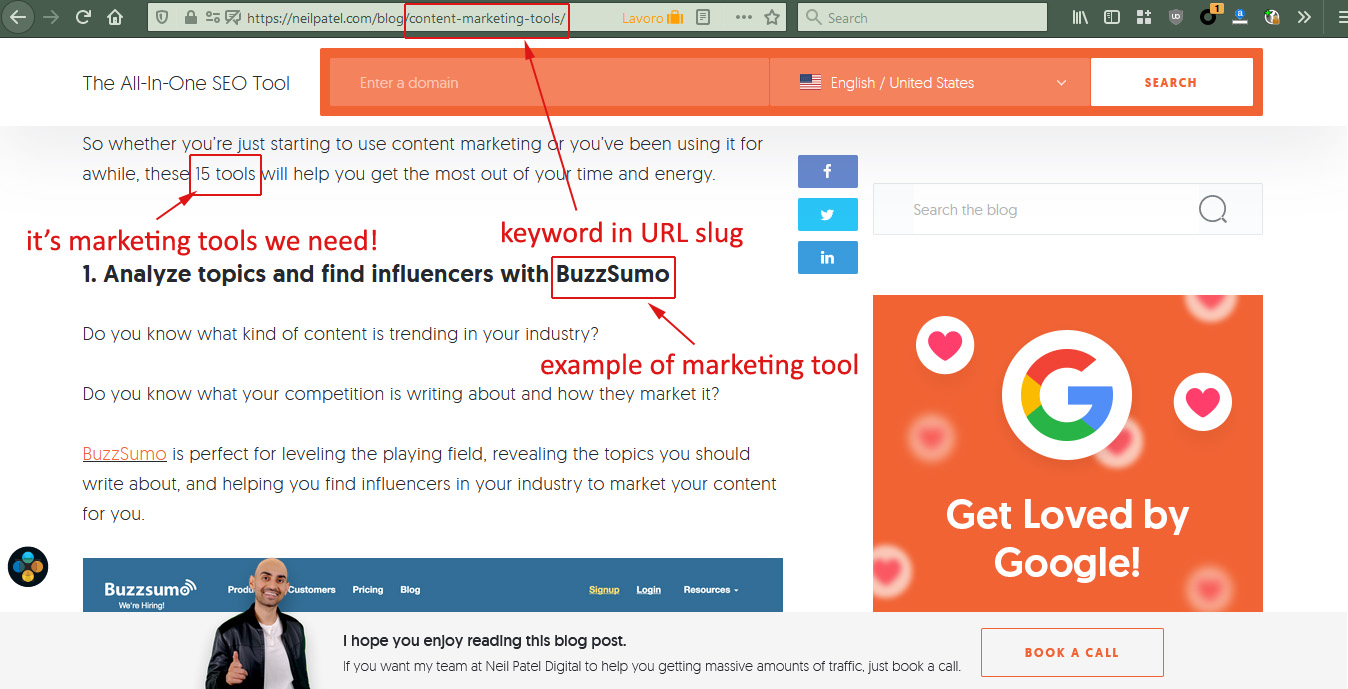1348x689 pixels.
Task: Share article on LinkedIn
Action: [828, 258]
